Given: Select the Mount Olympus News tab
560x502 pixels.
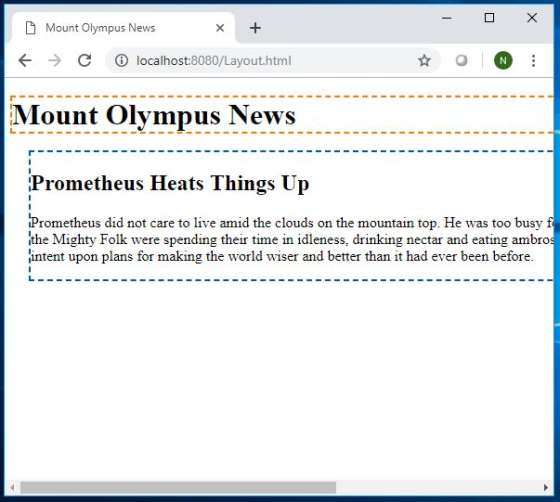Looking at the screenshot, I should click(x=123, y=28).
